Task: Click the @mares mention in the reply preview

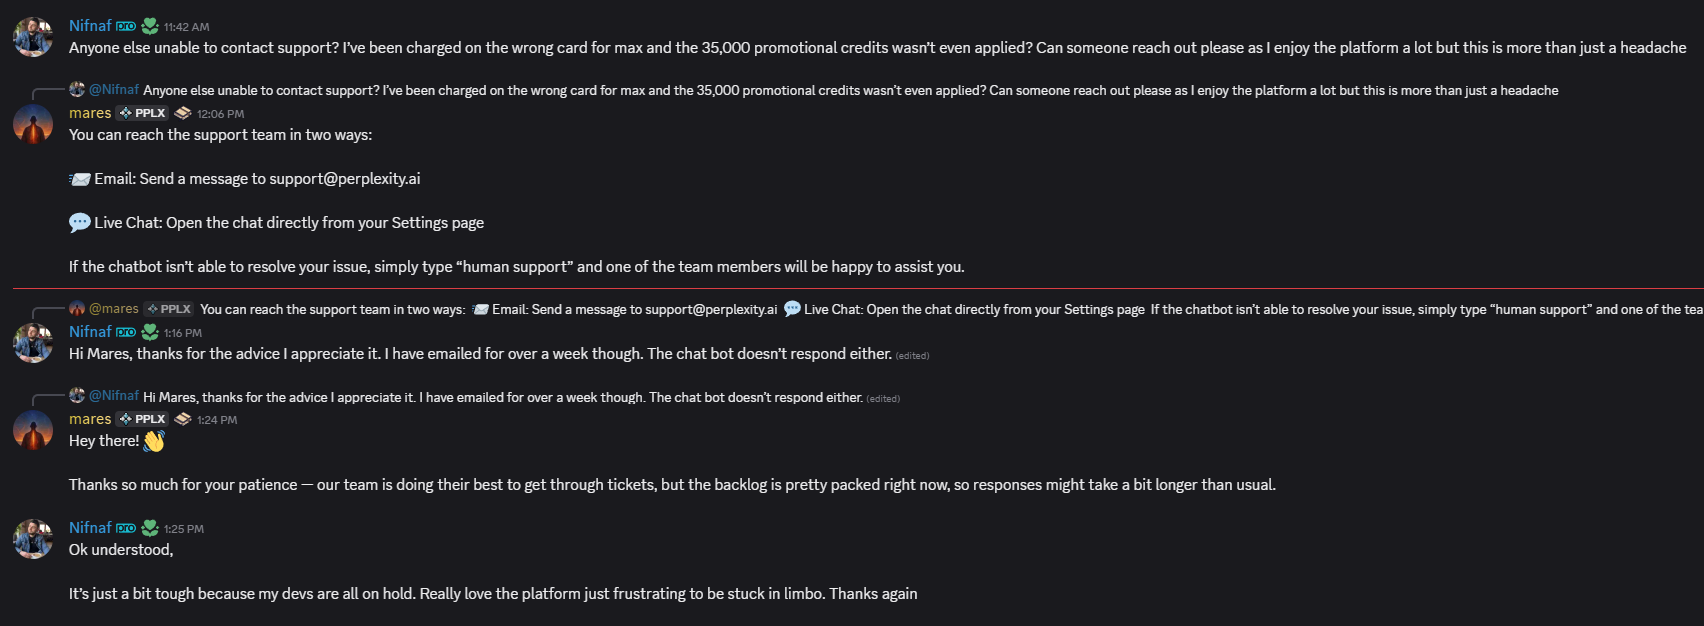Action: (114, 309)
